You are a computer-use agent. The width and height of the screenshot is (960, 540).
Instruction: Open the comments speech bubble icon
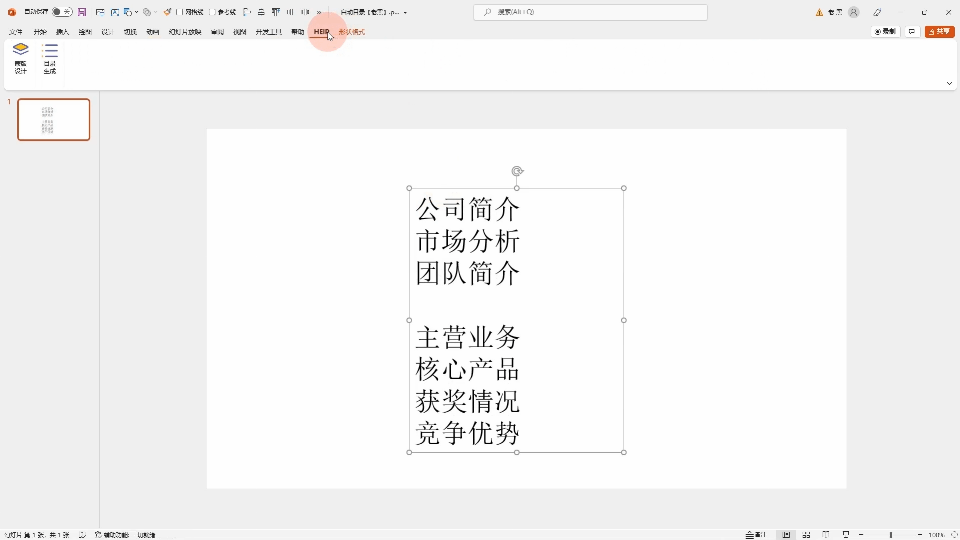(x=912, y=31)
